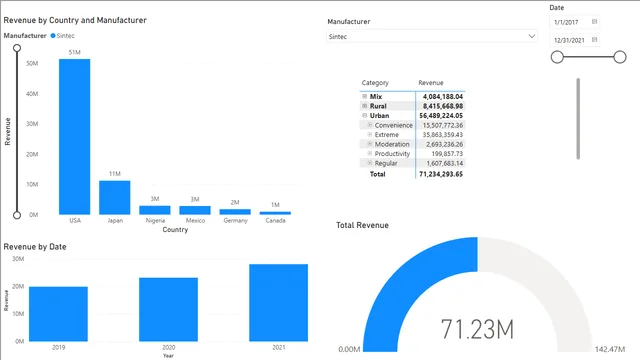This screenshot has height=360, width=640.
Task: Grab the right handle of Date slider
Action: (x=620, y=57)
